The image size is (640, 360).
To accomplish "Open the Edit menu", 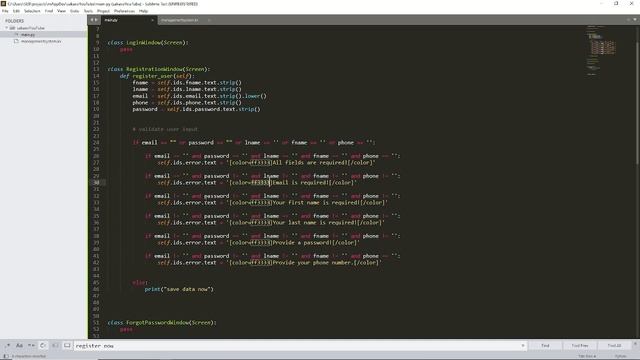I will tap(16, 11).
